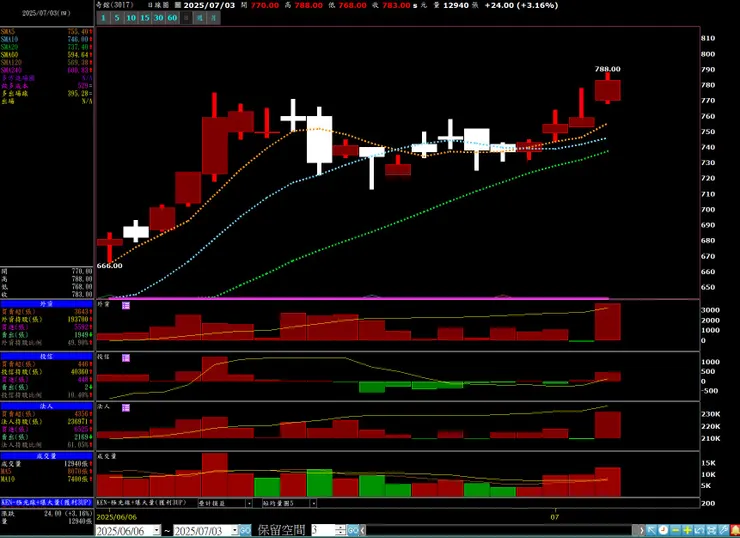Select the weekly (週) chart interval
The image size is (740, 538).
coord(200,18)
